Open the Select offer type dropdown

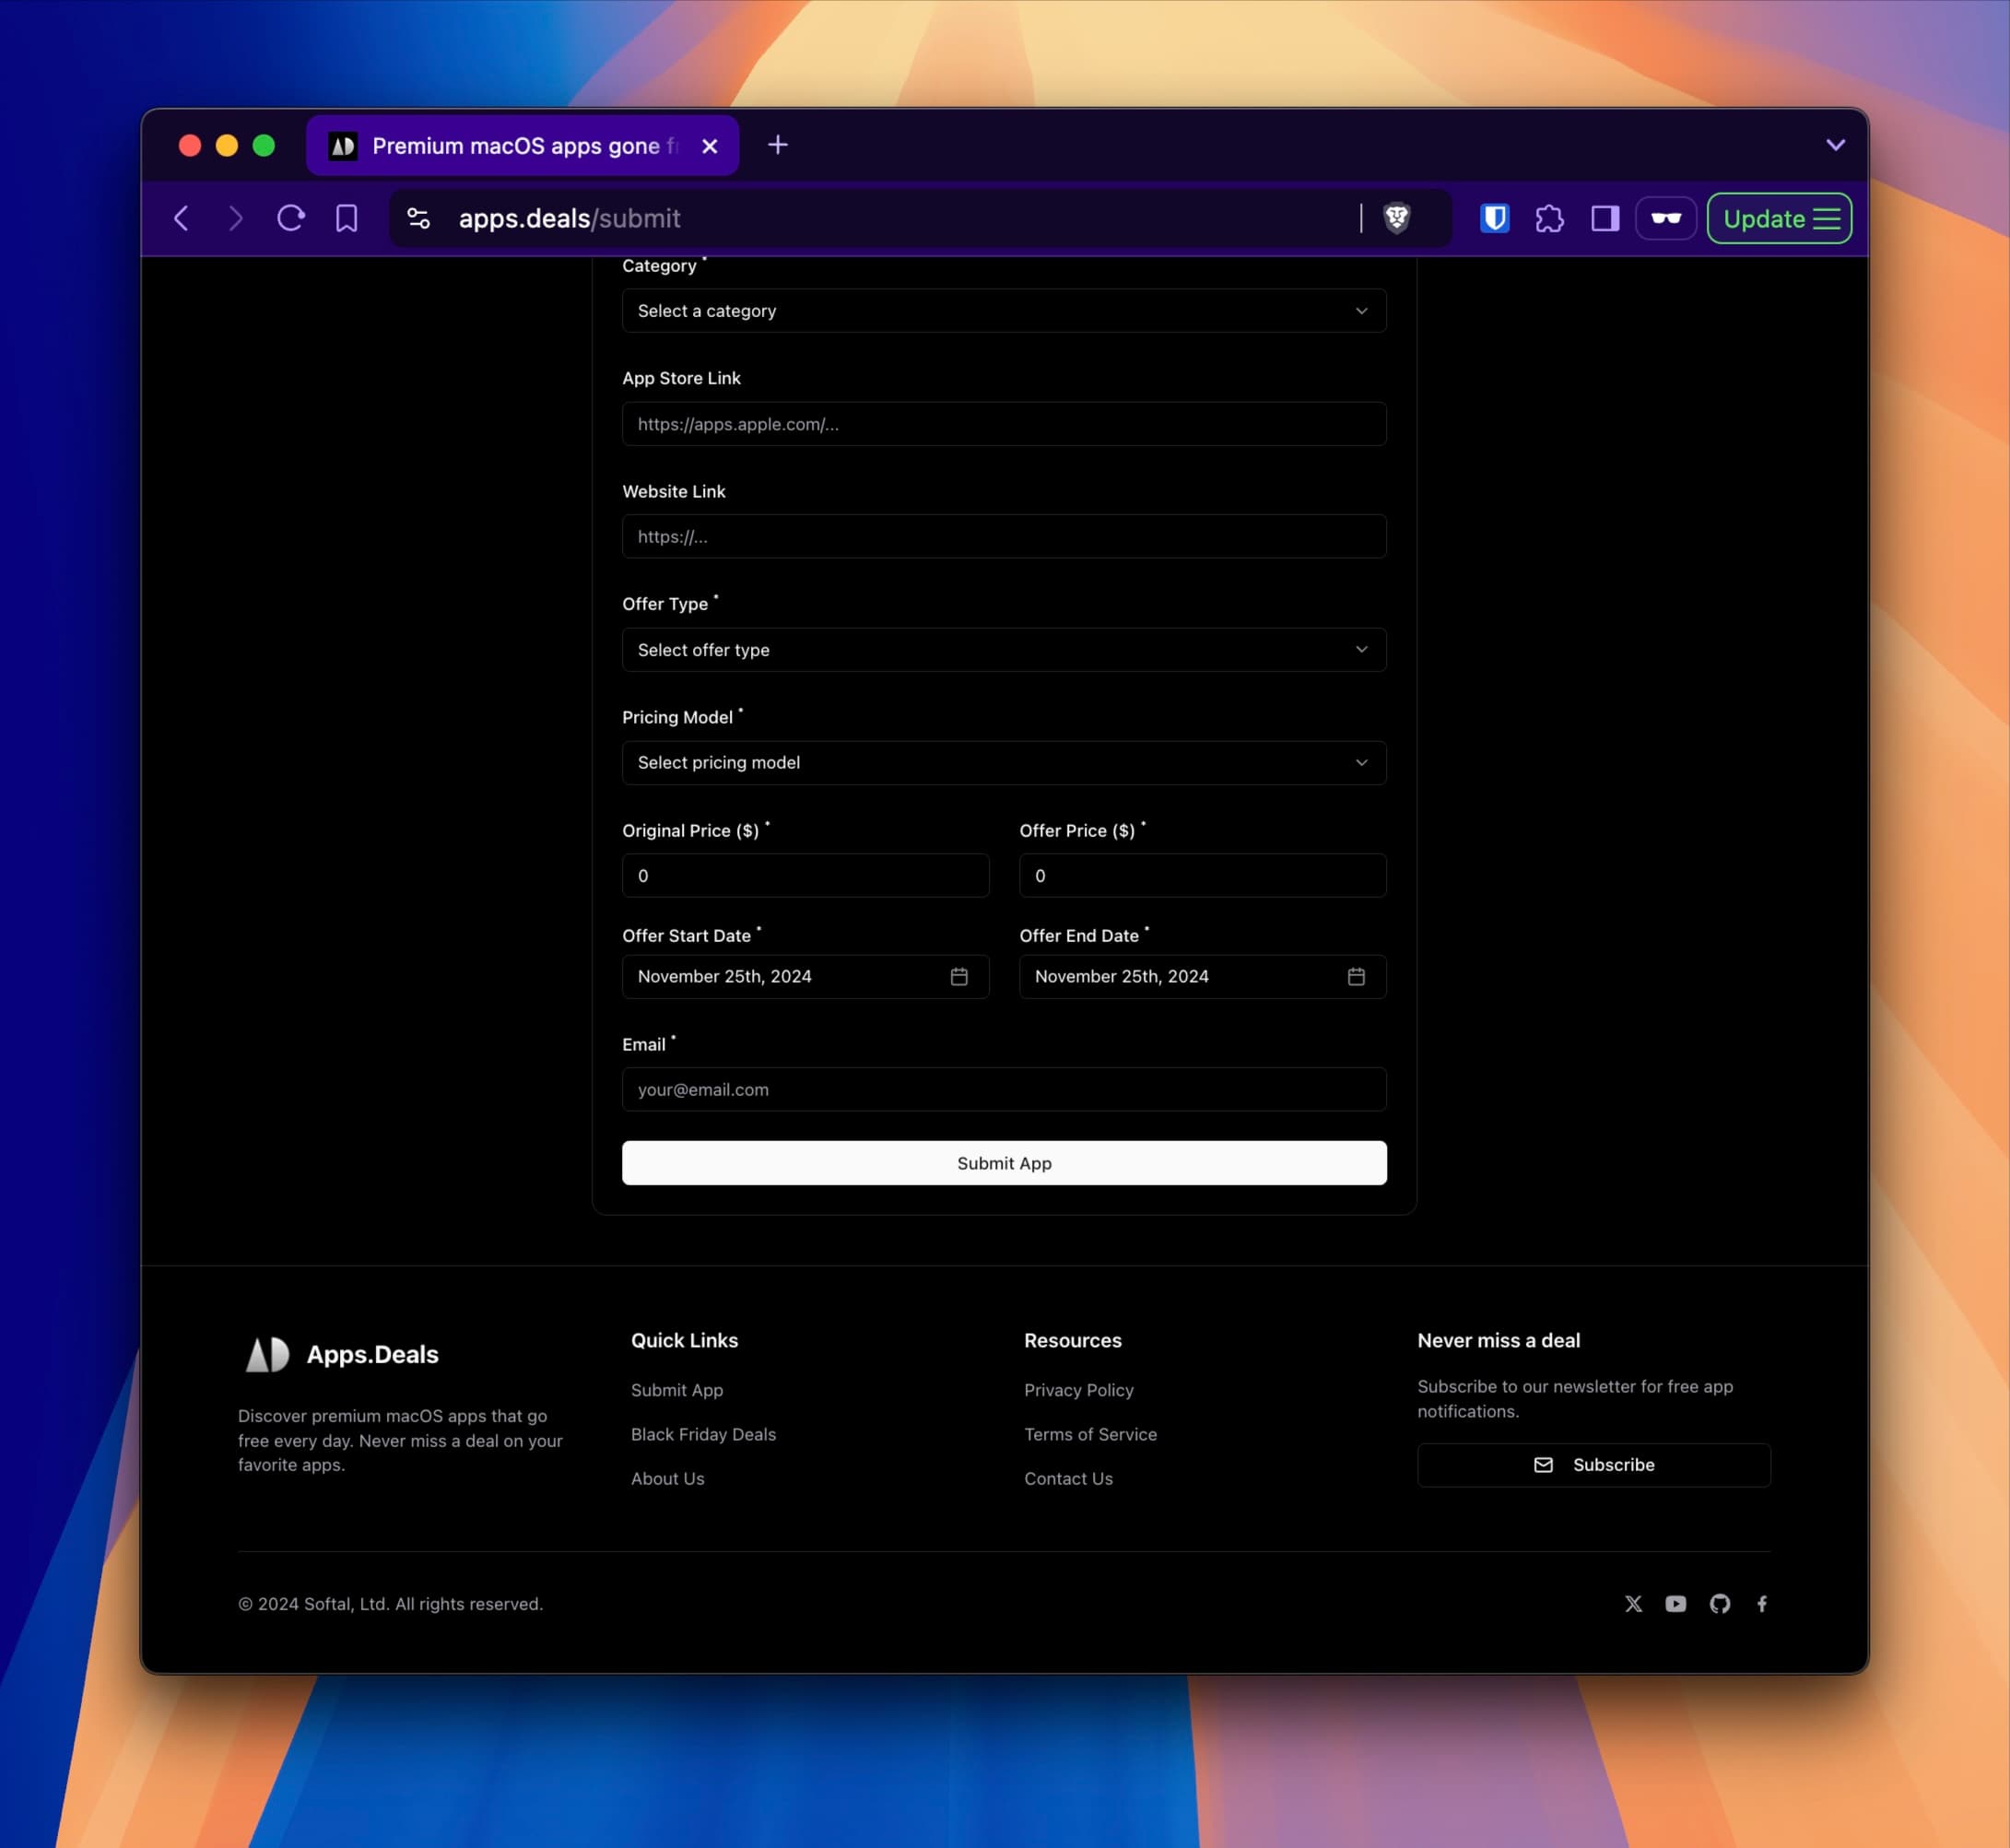[x=1003, y=650]
